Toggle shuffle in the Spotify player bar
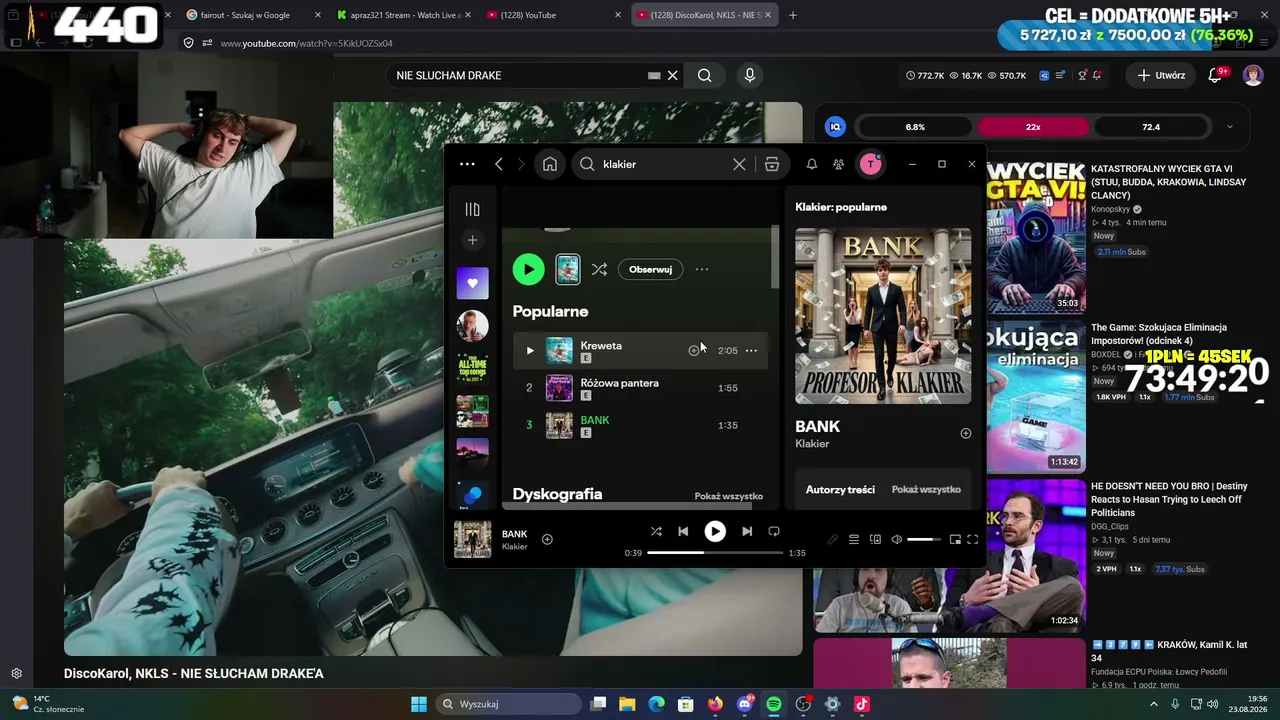 click(656, 532)
